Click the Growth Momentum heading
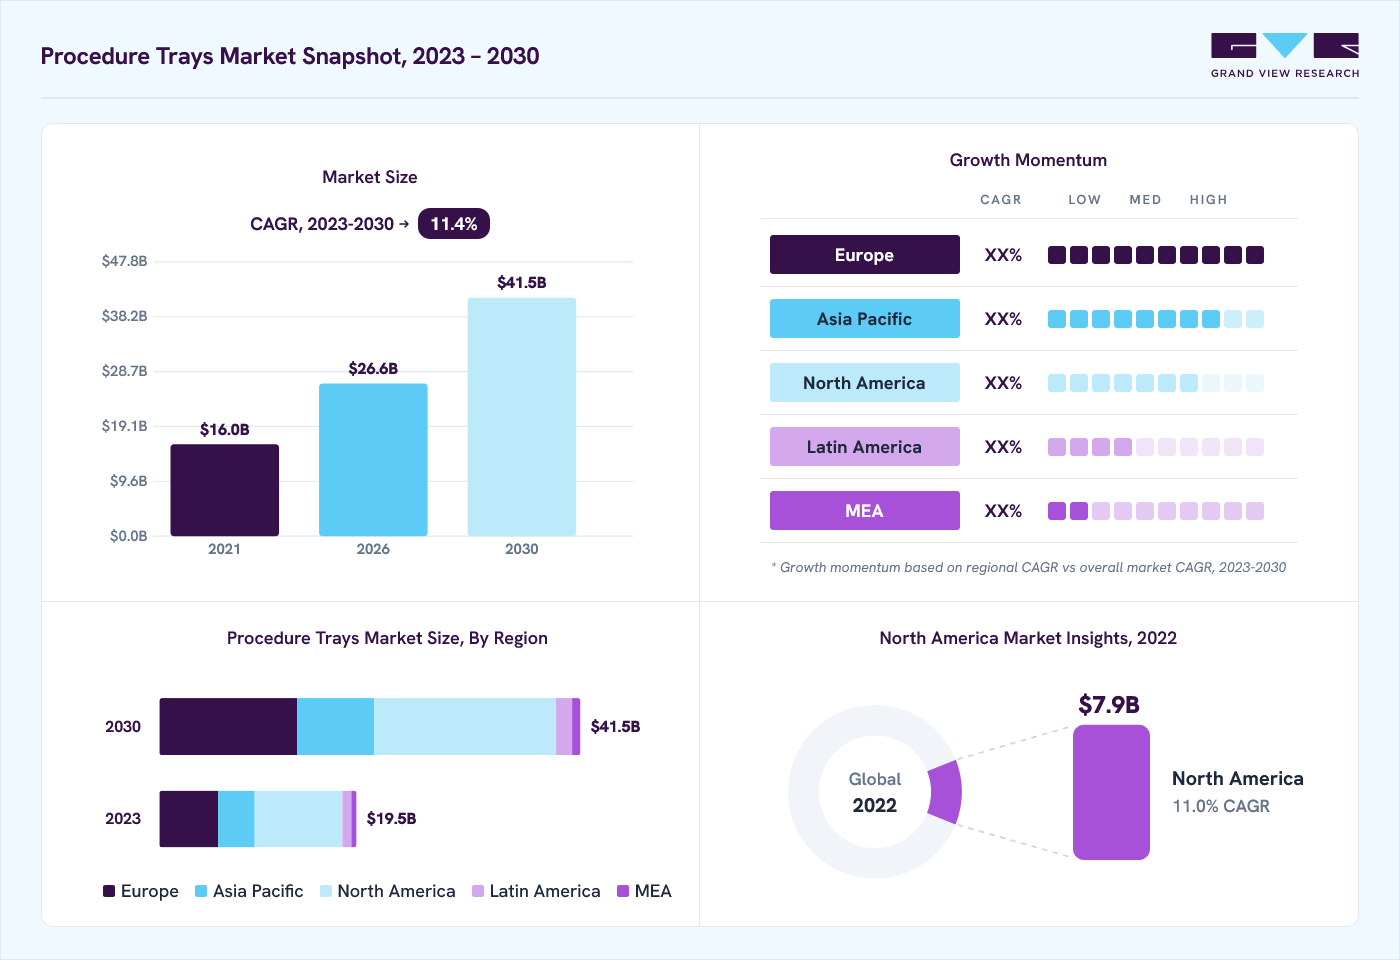This screenshot has width=1400, height=960. pos(1028,160)
